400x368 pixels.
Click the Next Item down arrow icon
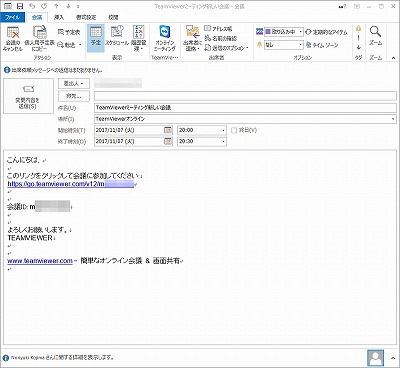click(68, 6)
